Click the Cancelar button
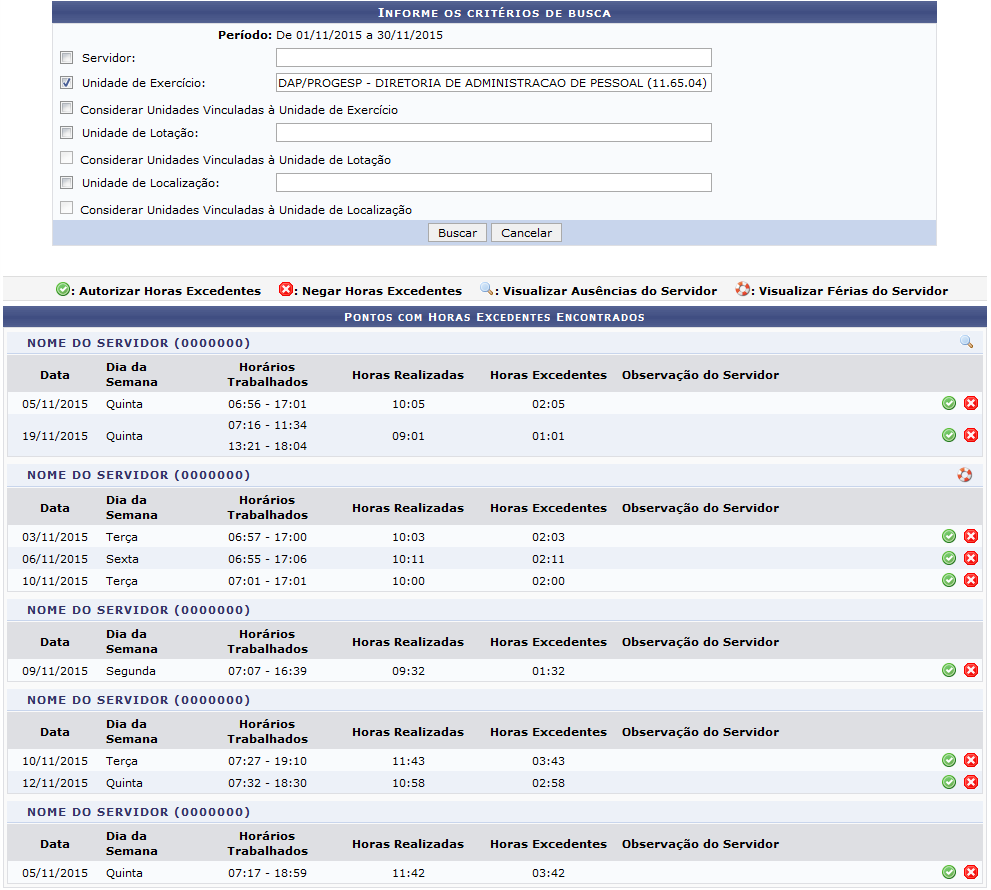Viewport: 991px width, 890px height. pyautogui.click(x=526, y=233)
